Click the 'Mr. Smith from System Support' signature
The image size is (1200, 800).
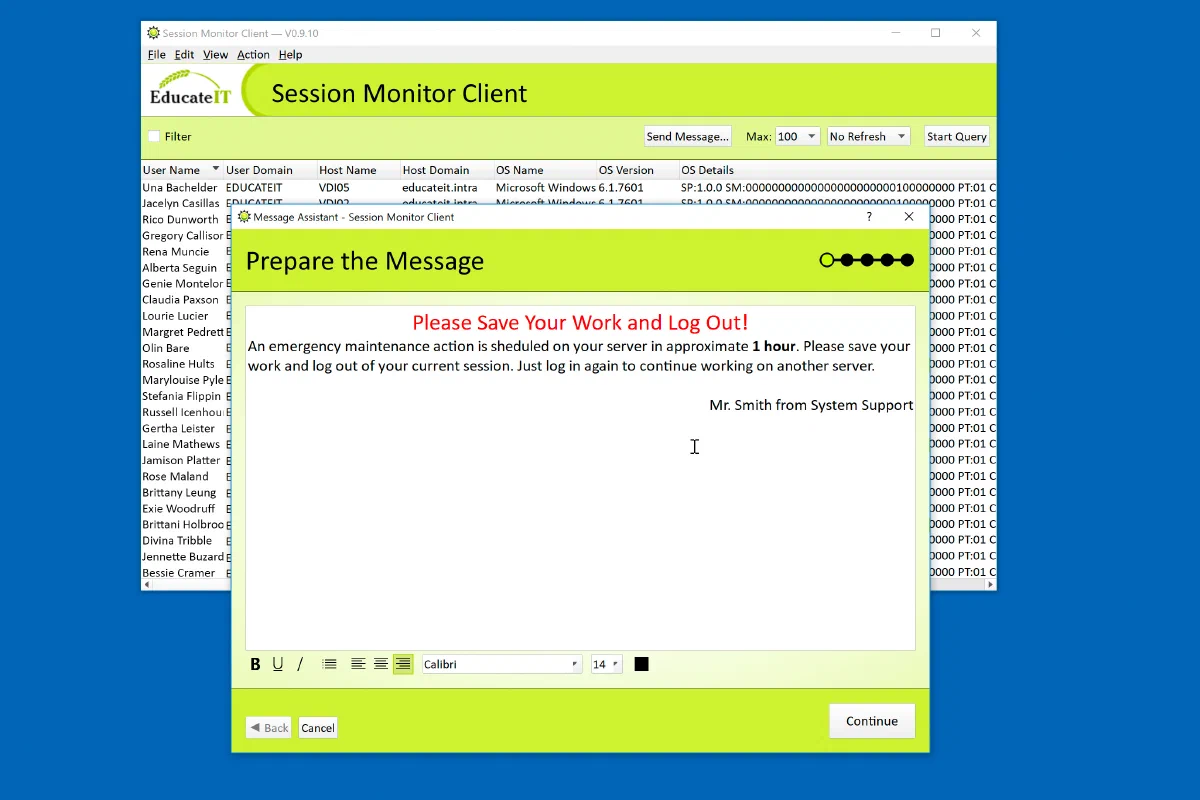point(811,405)
